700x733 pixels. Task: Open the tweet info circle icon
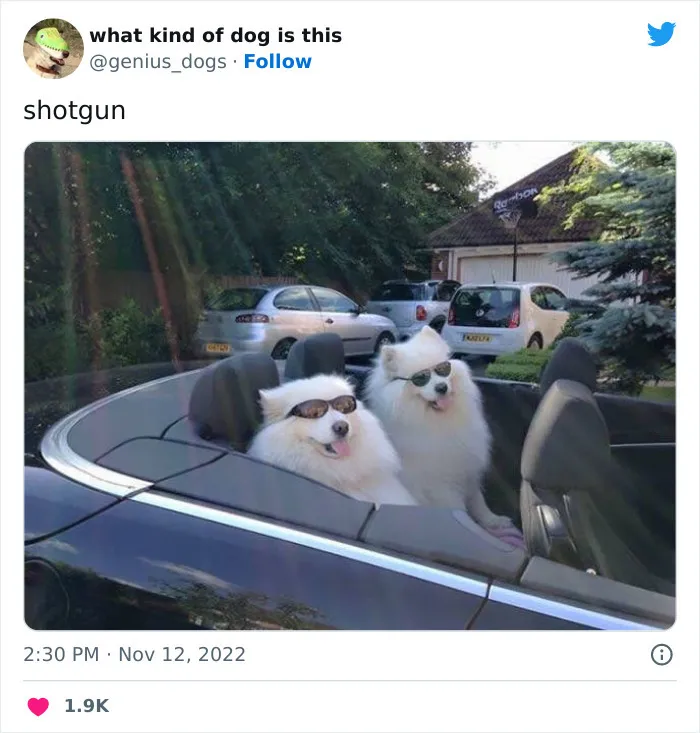point(662,654)
